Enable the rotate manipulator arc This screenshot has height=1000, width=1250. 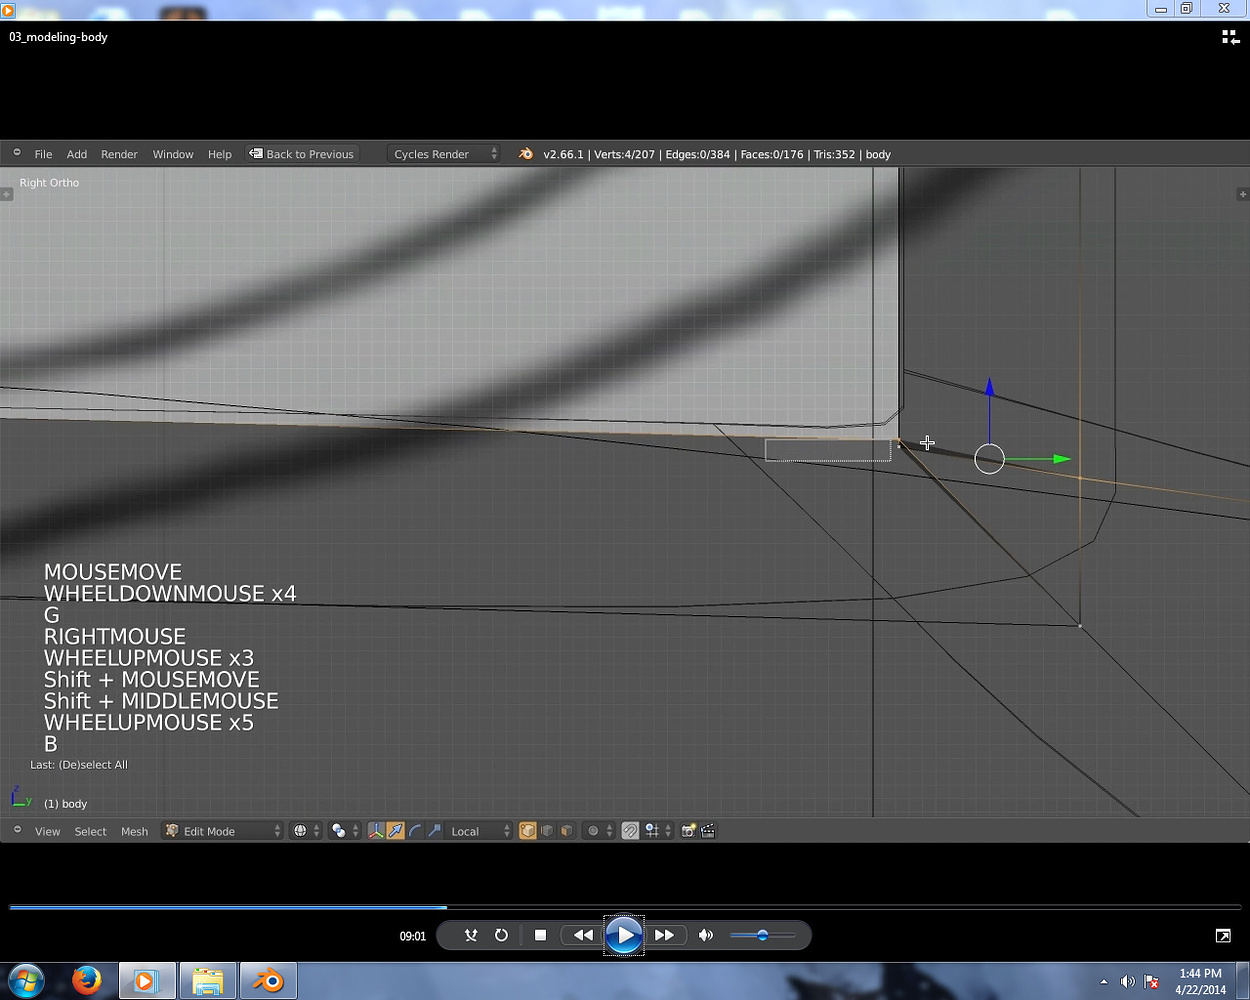tap(415, 831)
